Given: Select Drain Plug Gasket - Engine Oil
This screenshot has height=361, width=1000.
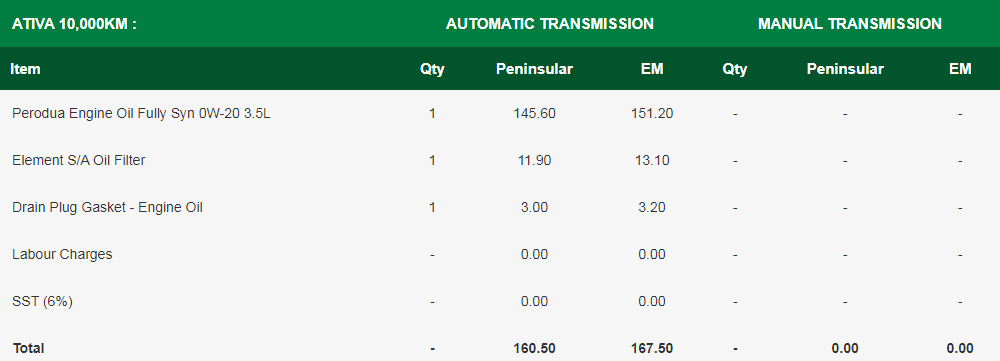Looking at the screenshot, I should pos(107,207).
